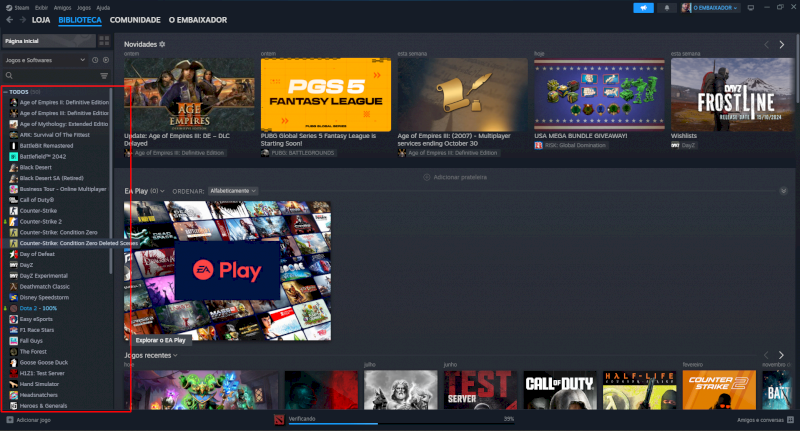The height and width of the screenshot is (431, 800).
Task: Open PGS 5 Fantasy League news card
Action: [x=326, y=94]
